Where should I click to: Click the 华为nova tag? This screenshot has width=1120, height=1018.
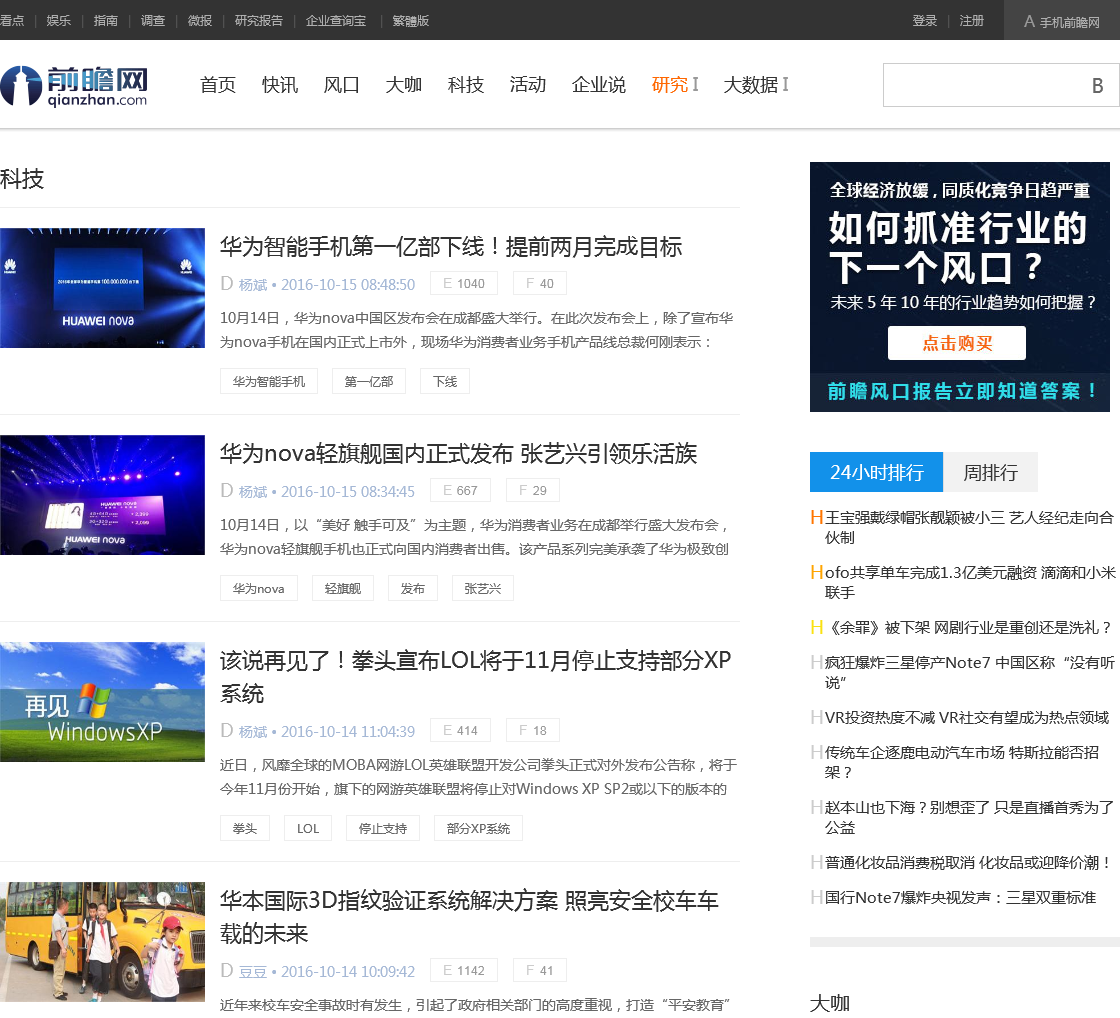click(259, 589)
